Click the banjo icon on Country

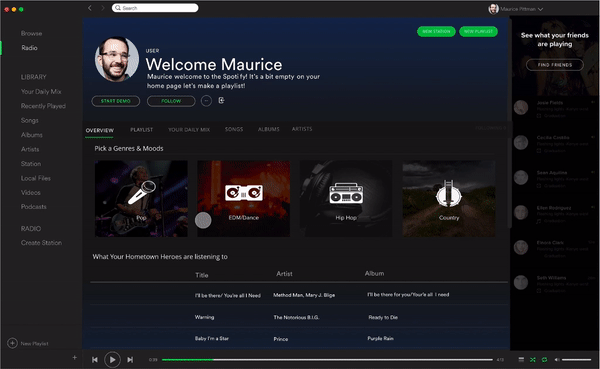(x=448, y=193)
